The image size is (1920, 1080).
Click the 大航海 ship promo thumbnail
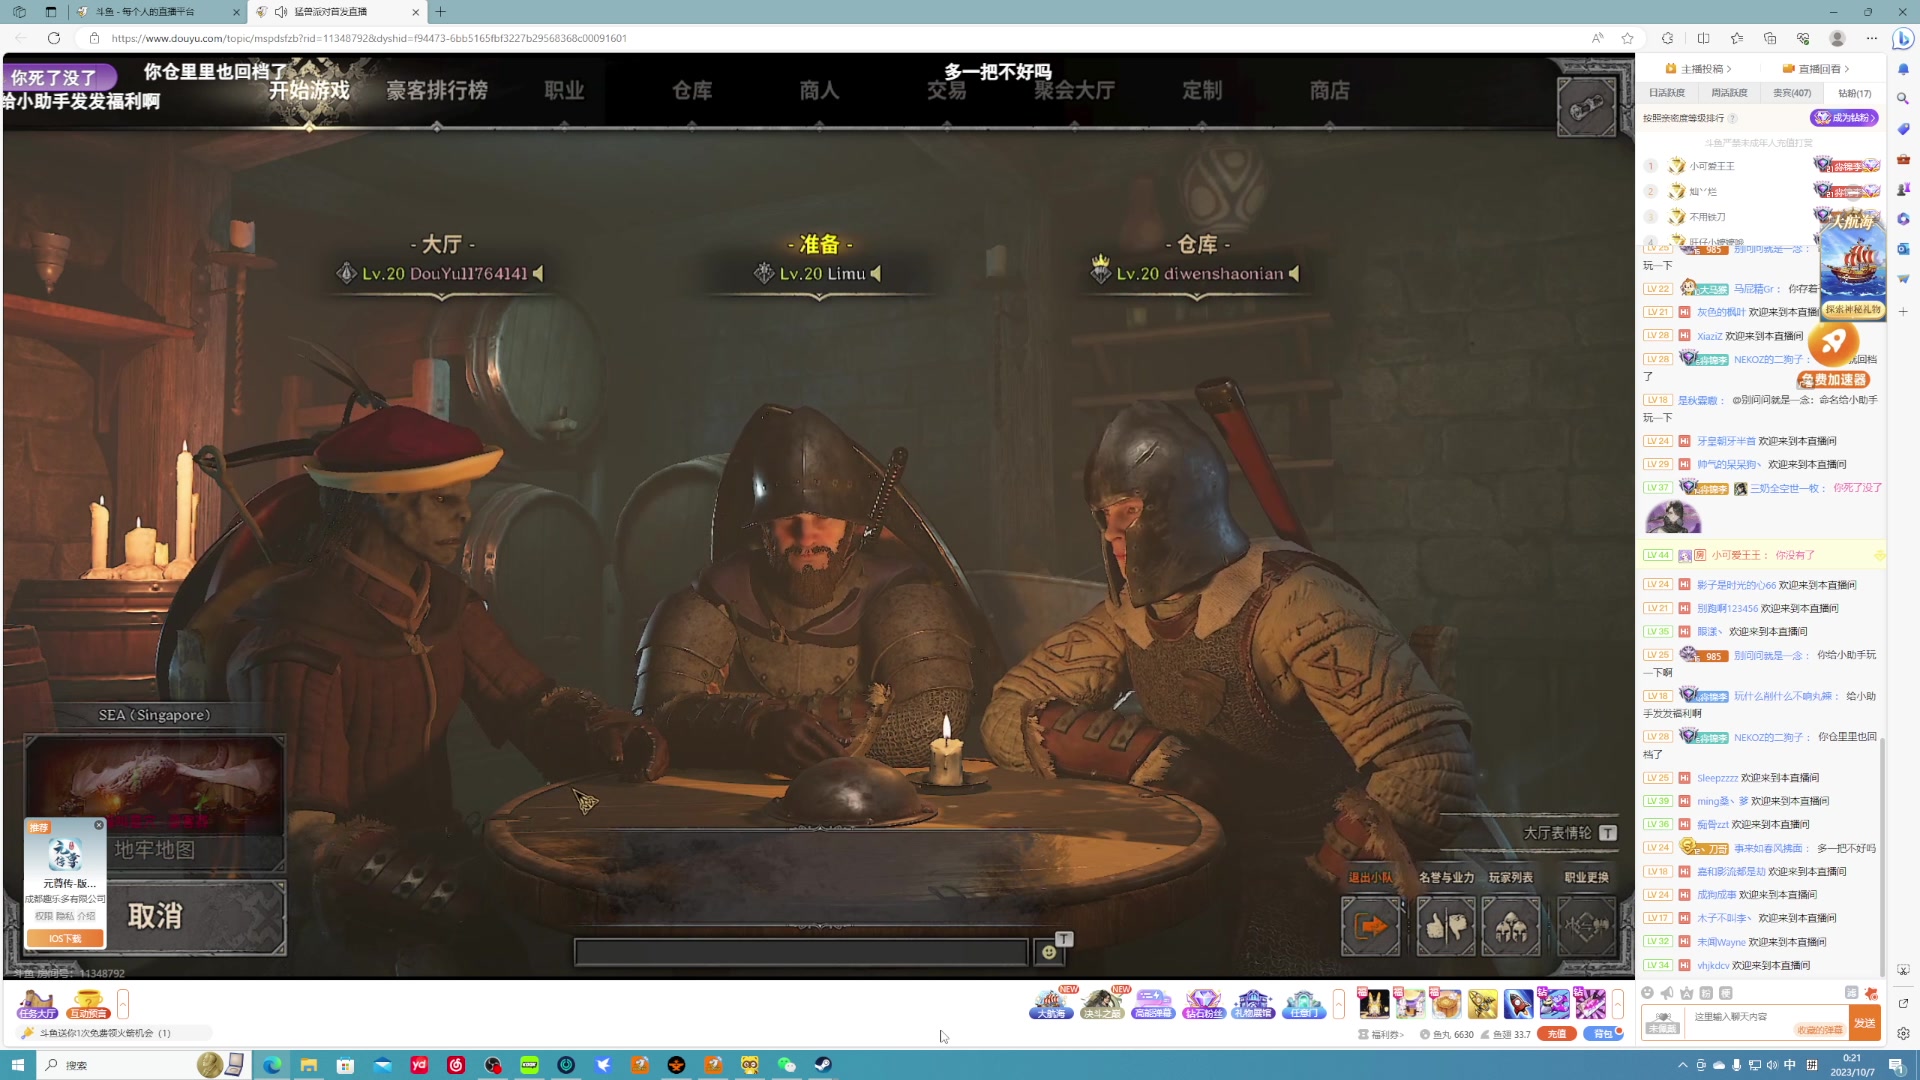coord(1852,266)
